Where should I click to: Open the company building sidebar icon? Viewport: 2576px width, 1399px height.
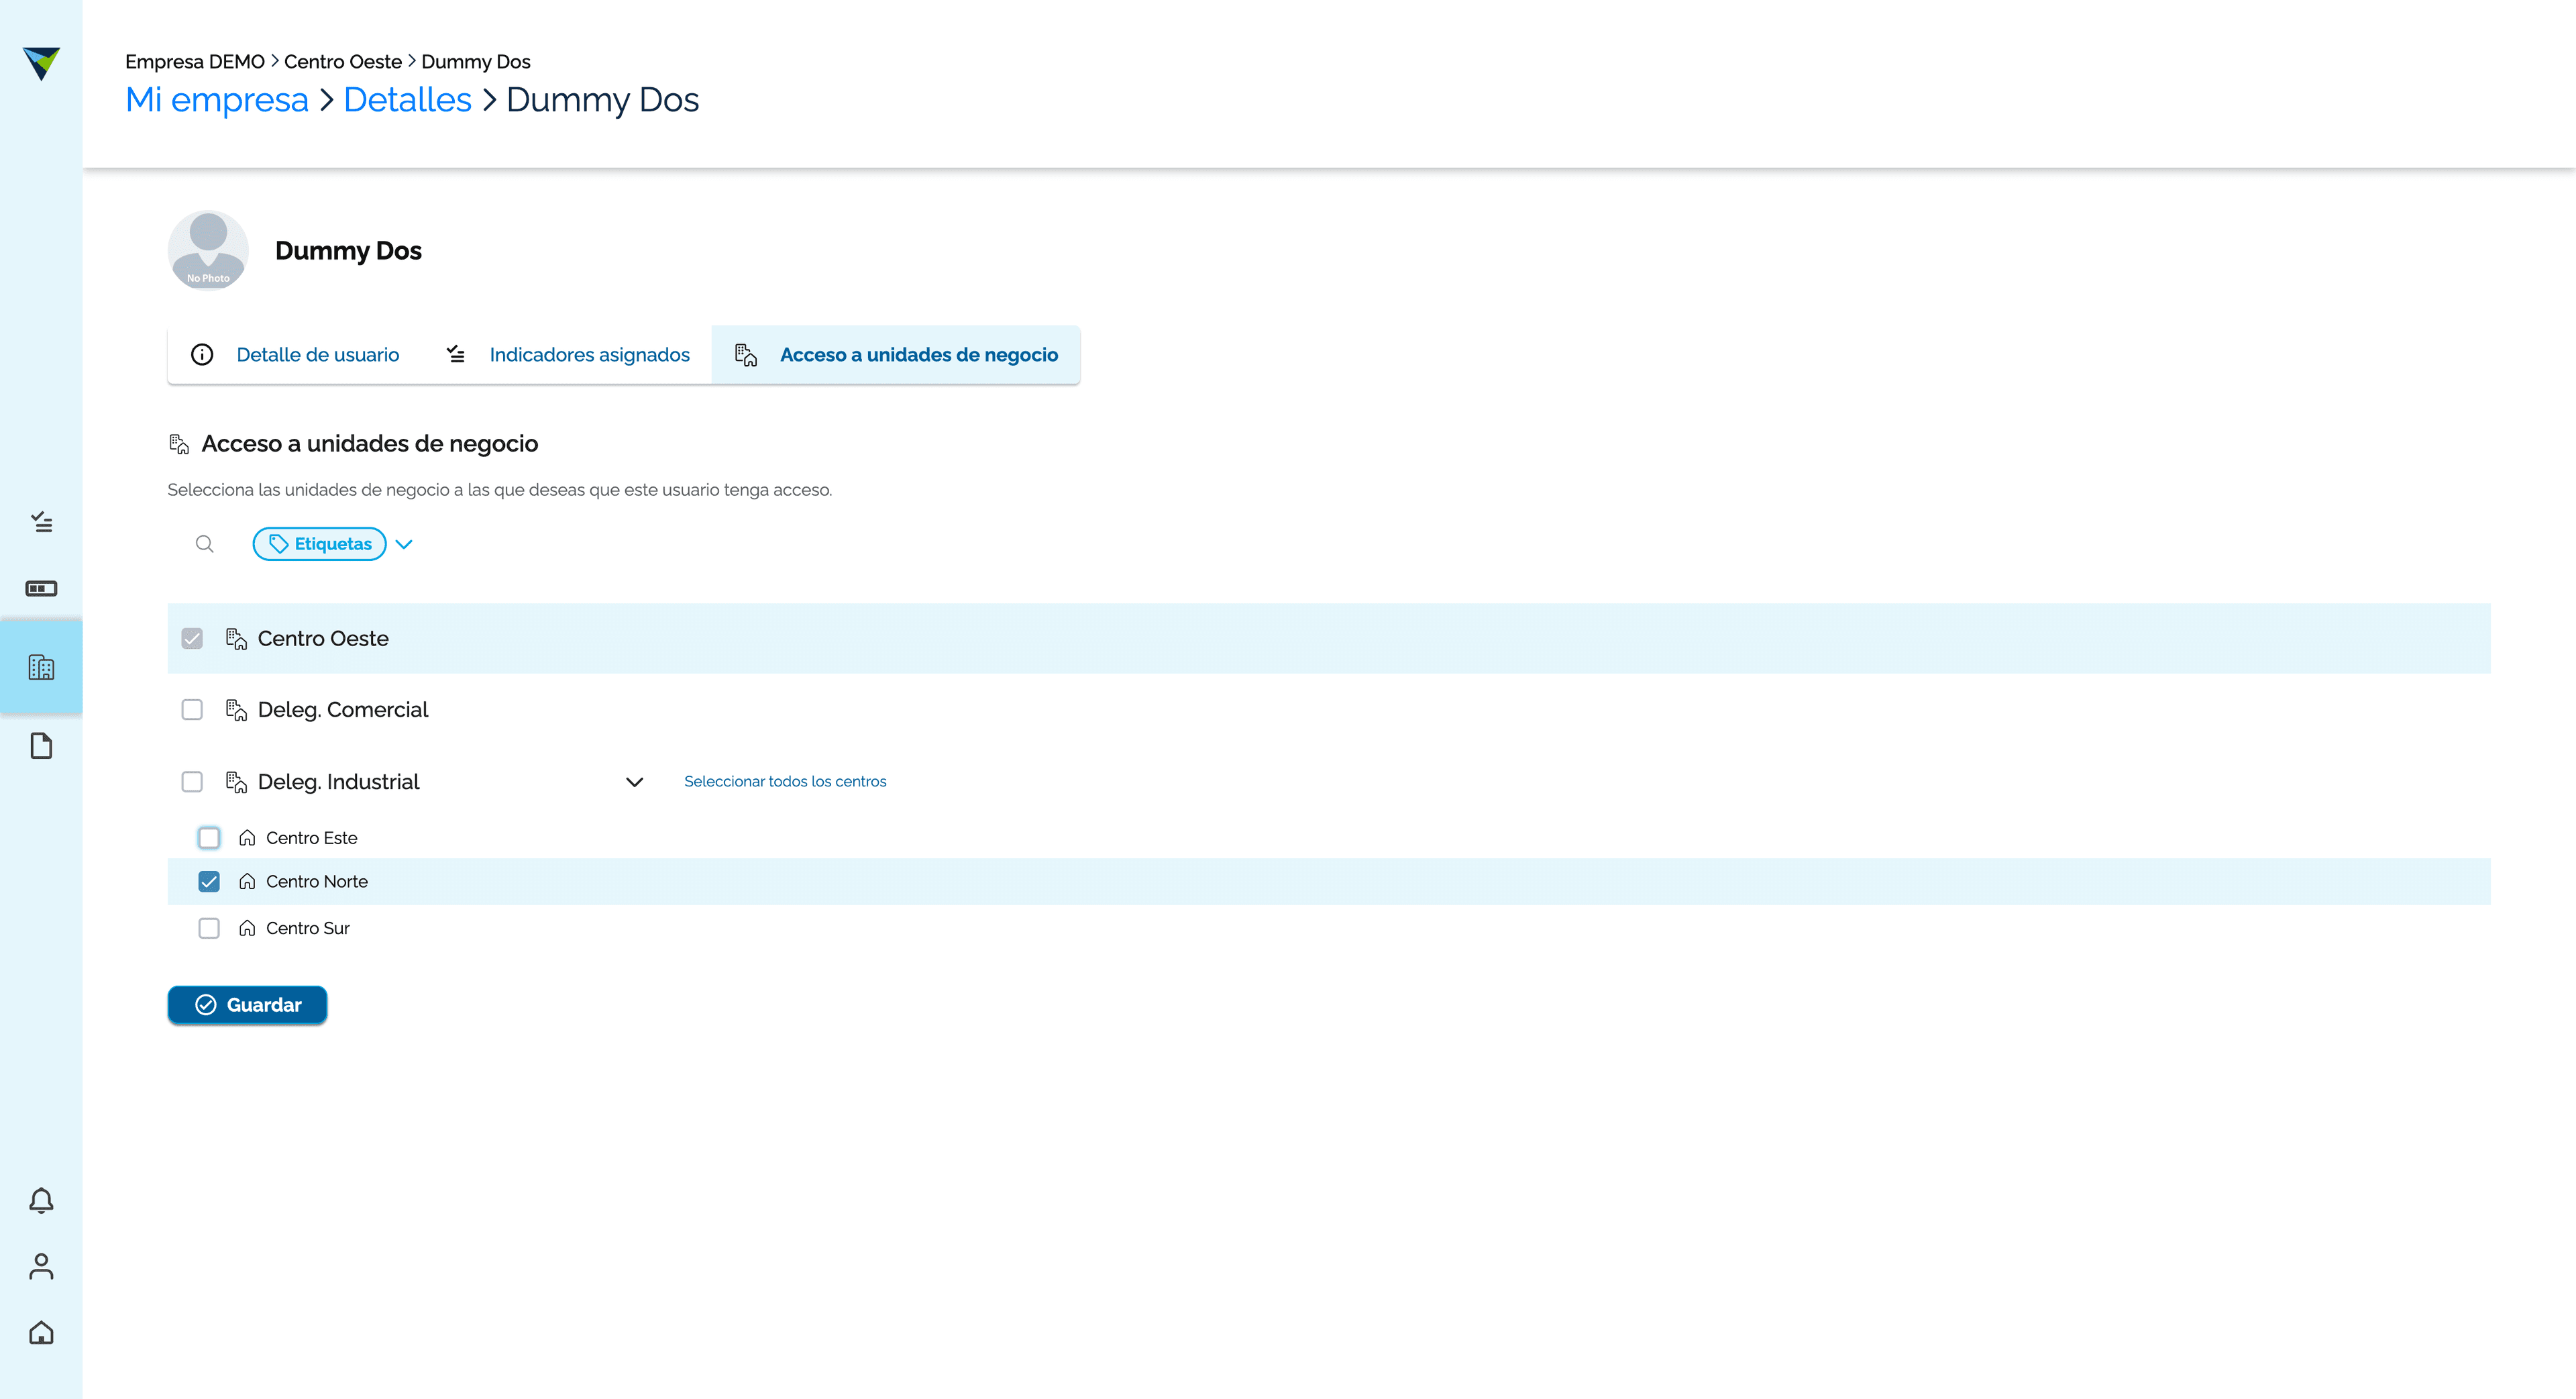coord(41,667)
